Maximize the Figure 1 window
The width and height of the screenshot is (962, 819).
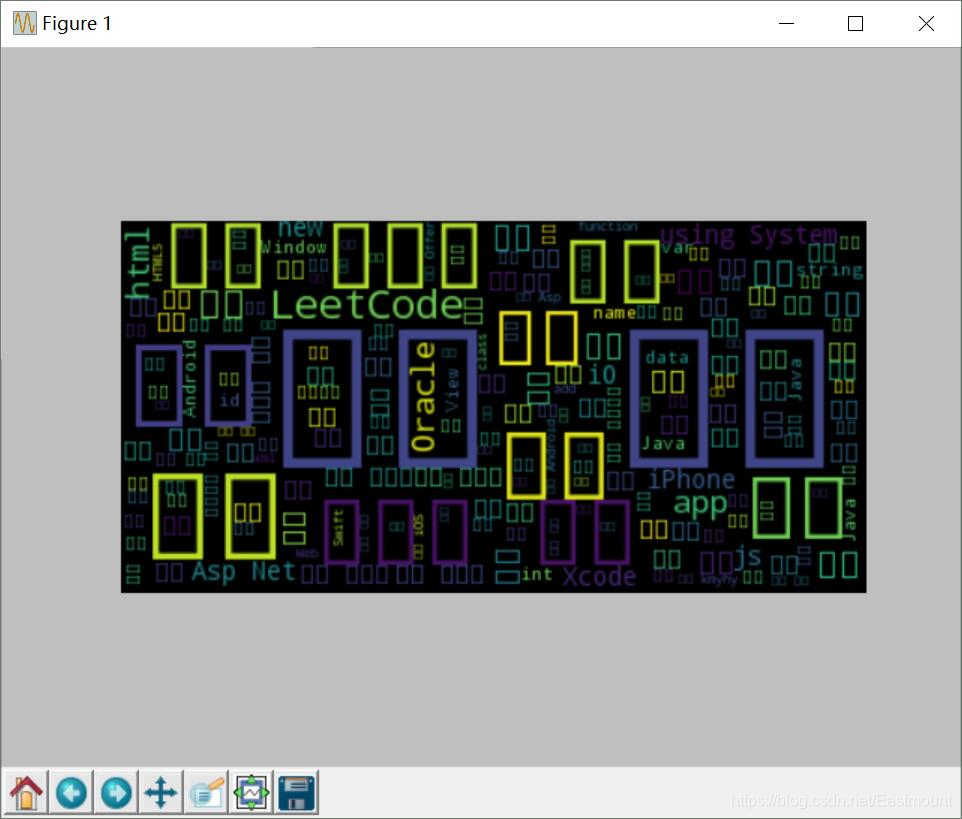(855, 23)
